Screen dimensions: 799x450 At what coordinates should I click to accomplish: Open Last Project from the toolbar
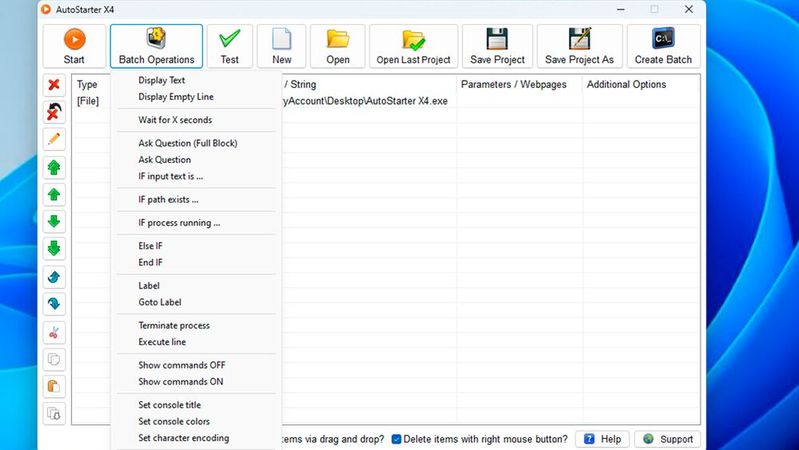[413, 46]
